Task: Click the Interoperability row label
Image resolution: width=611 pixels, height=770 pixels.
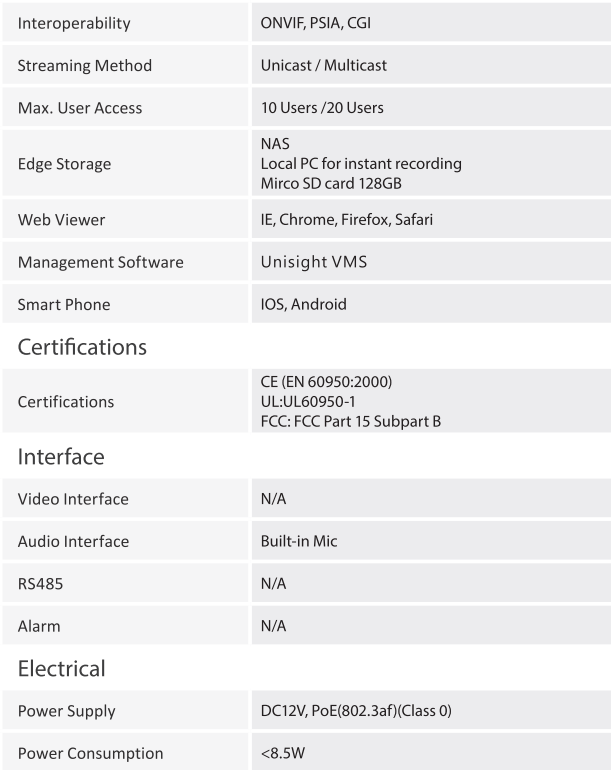Action: pos(74,23)
